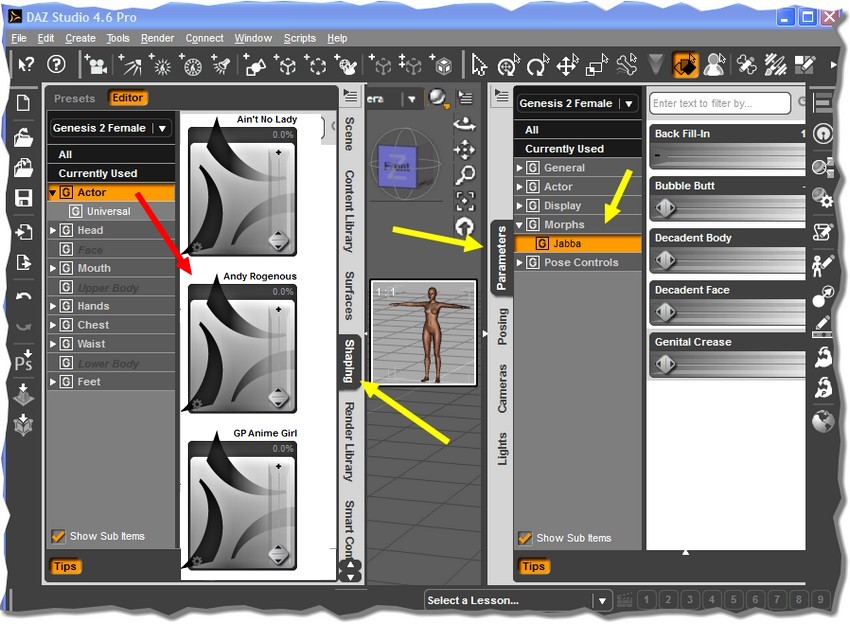The image size is (850, 624).
Task: Click the figure in the viewport
Action: (432, 333)
